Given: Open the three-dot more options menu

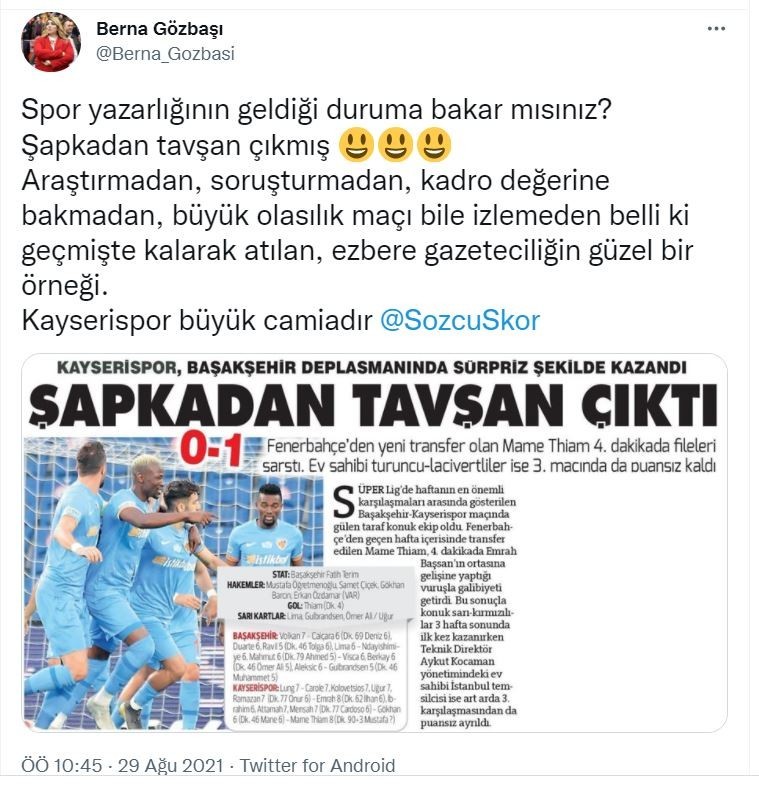Looking at the screenshot, I should coord(716,29).
